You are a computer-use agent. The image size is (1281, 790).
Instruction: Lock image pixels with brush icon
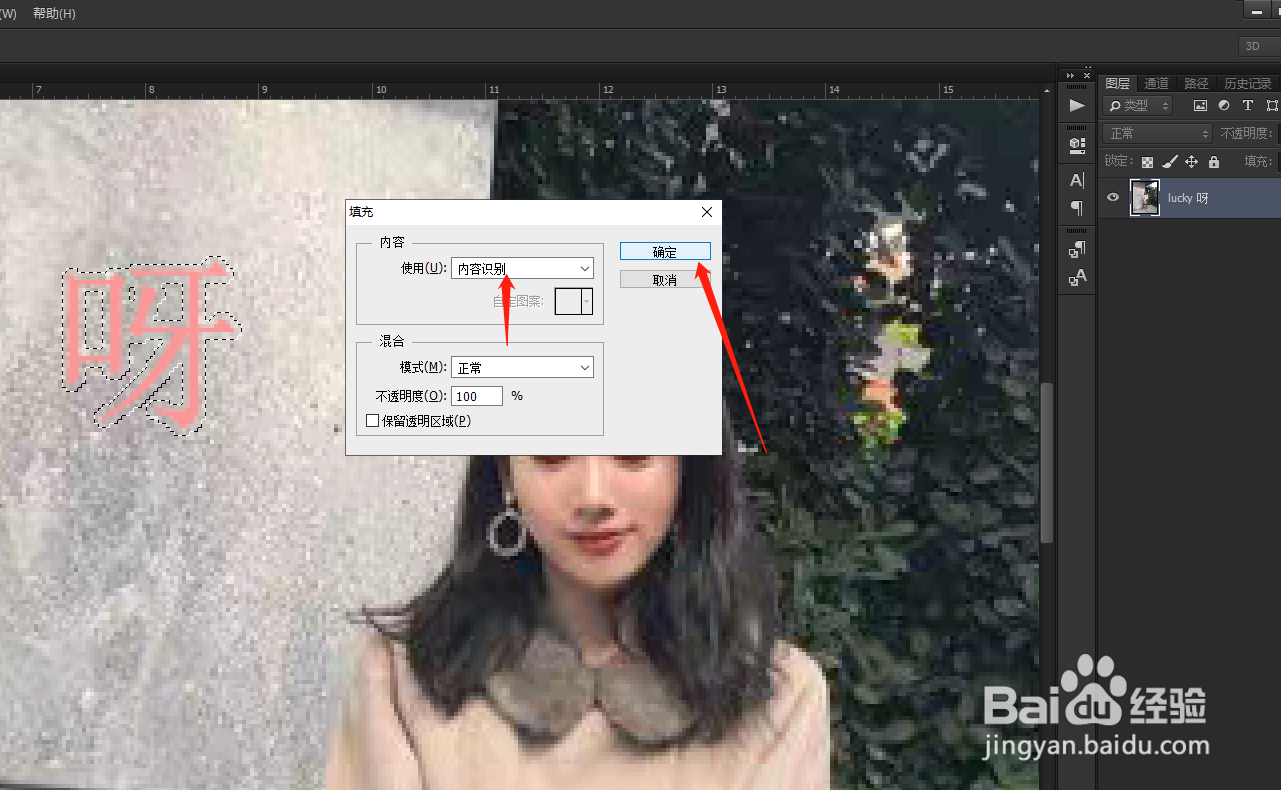pyautogui.click(x=1169, y=161)
